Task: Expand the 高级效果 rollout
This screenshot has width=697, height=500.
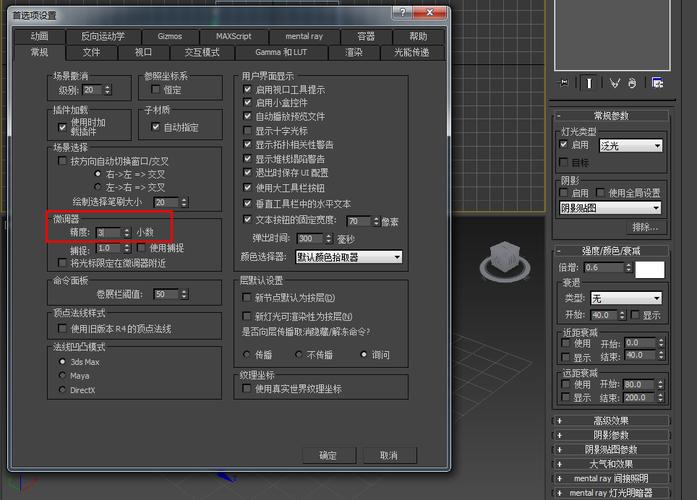Action: point(611,420)
